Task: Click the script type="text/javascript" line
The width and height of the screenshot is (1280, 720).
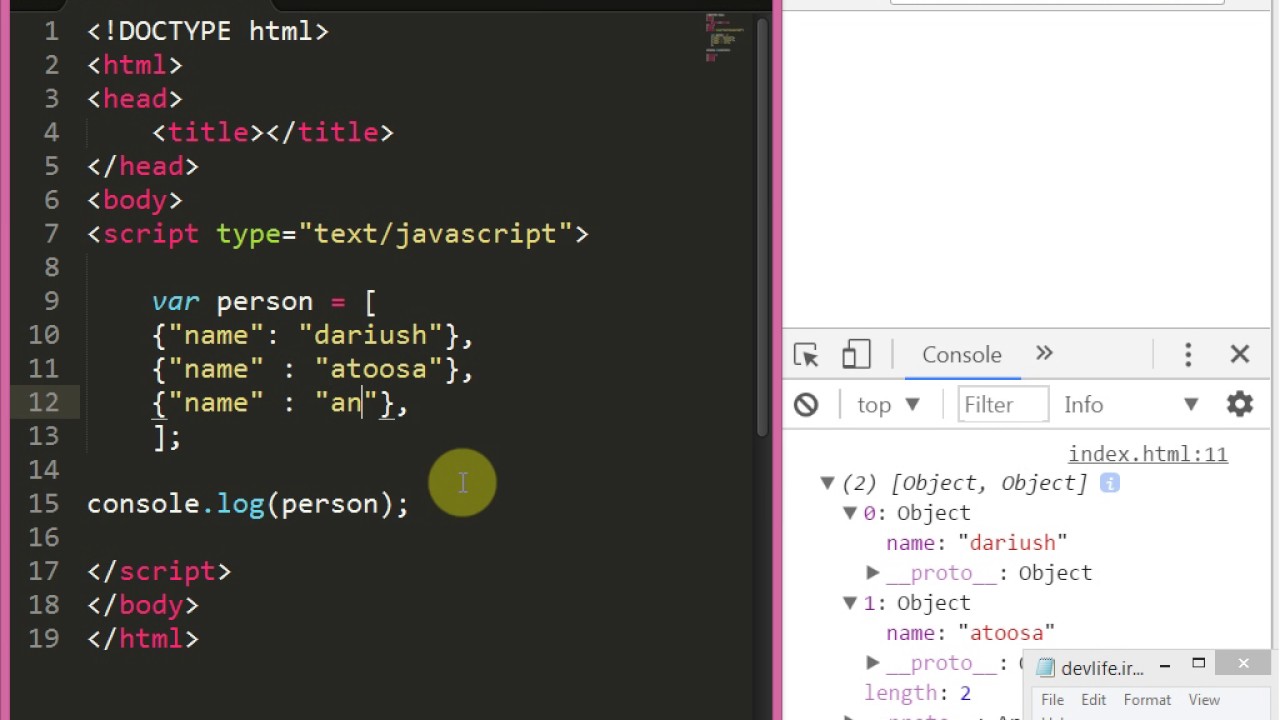Action: tap(338, 234)
